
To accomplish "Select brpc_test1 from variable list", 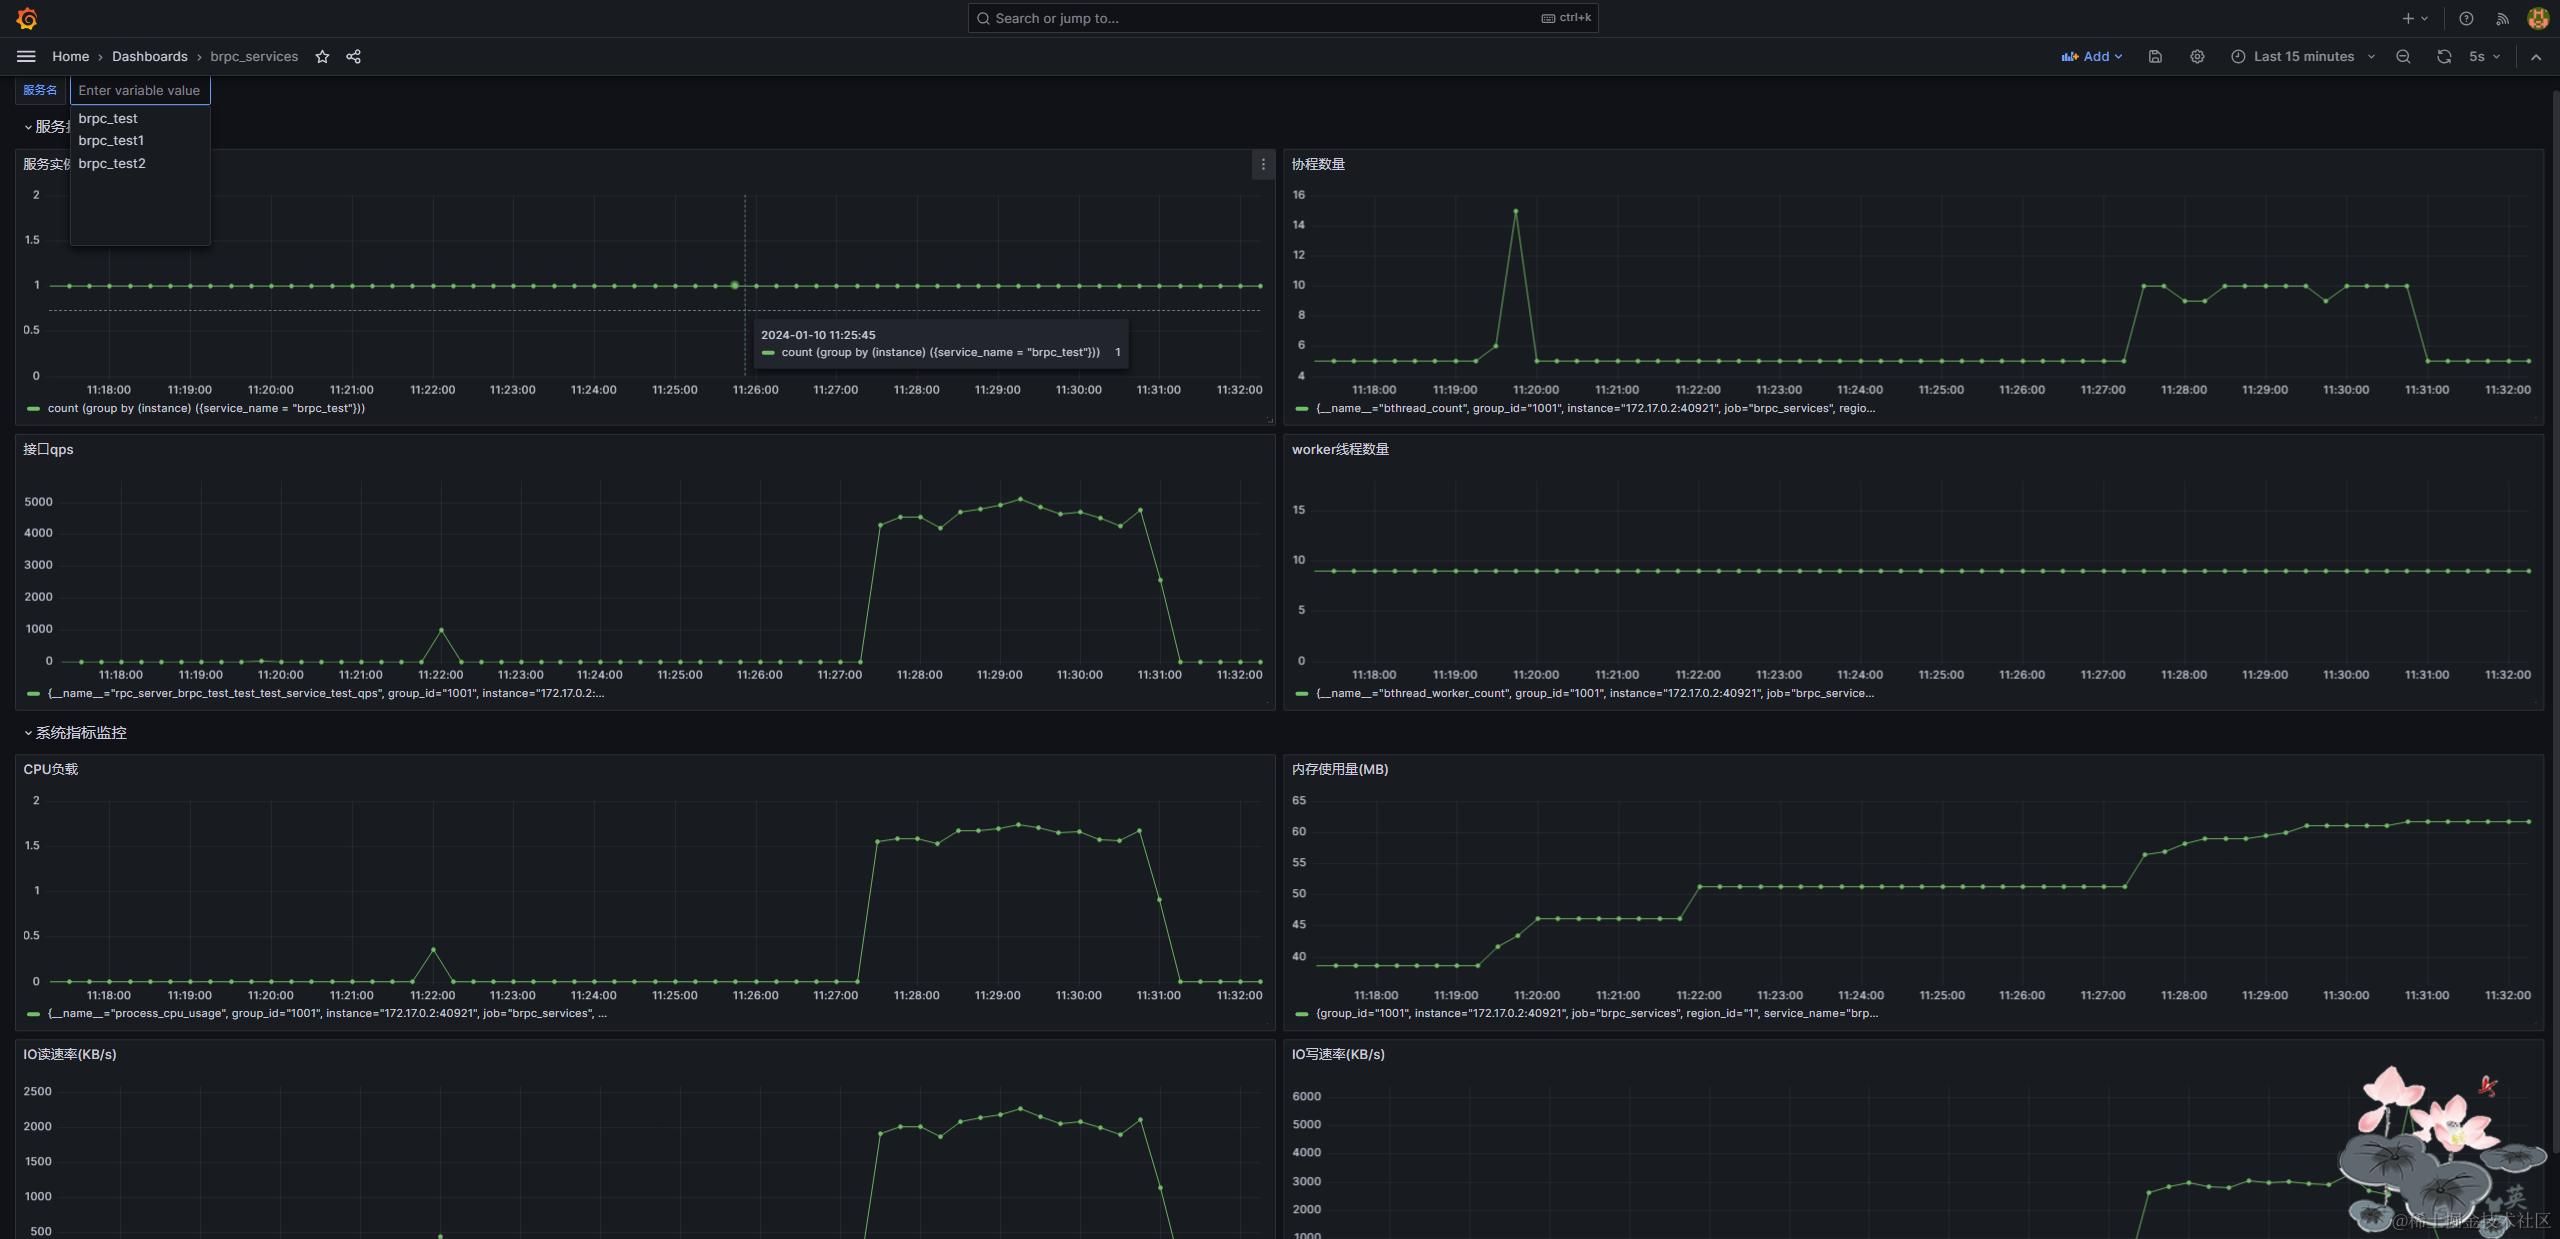I will 111,141.
